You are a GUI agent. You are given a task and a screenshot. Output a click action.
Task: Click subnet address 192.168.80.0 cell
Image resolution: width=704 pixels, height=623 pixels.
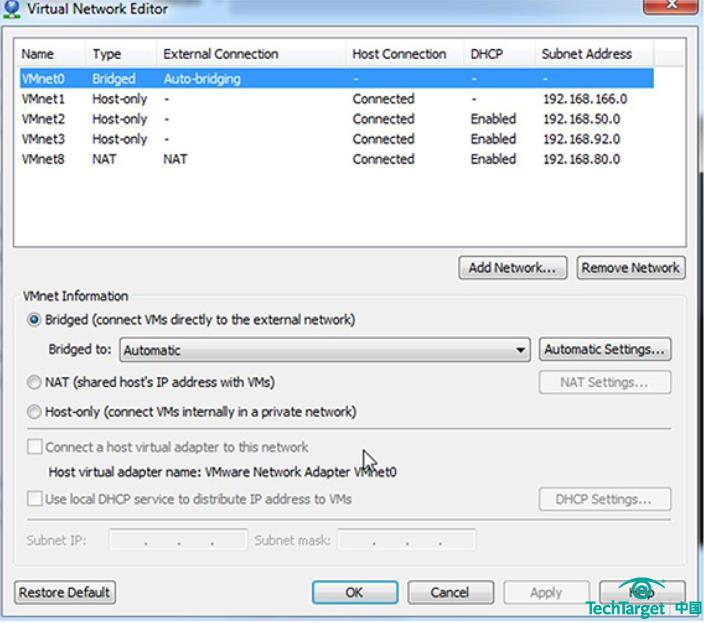click(x=582, y=159)
